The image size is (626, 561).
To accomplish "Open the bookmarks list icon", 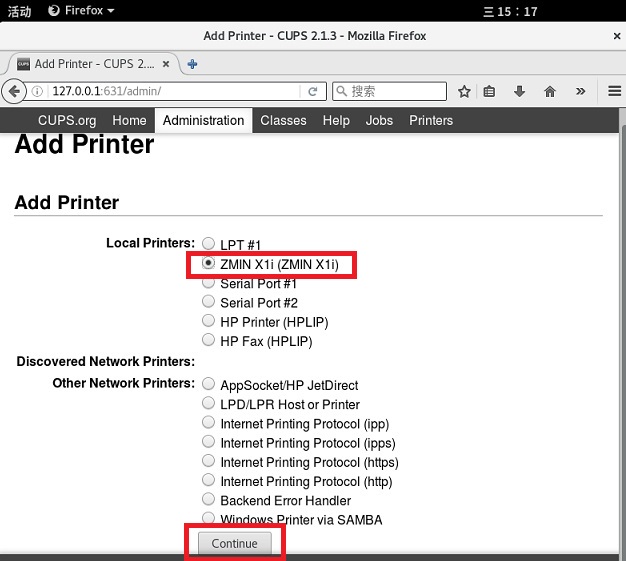I will coord(489,91).
